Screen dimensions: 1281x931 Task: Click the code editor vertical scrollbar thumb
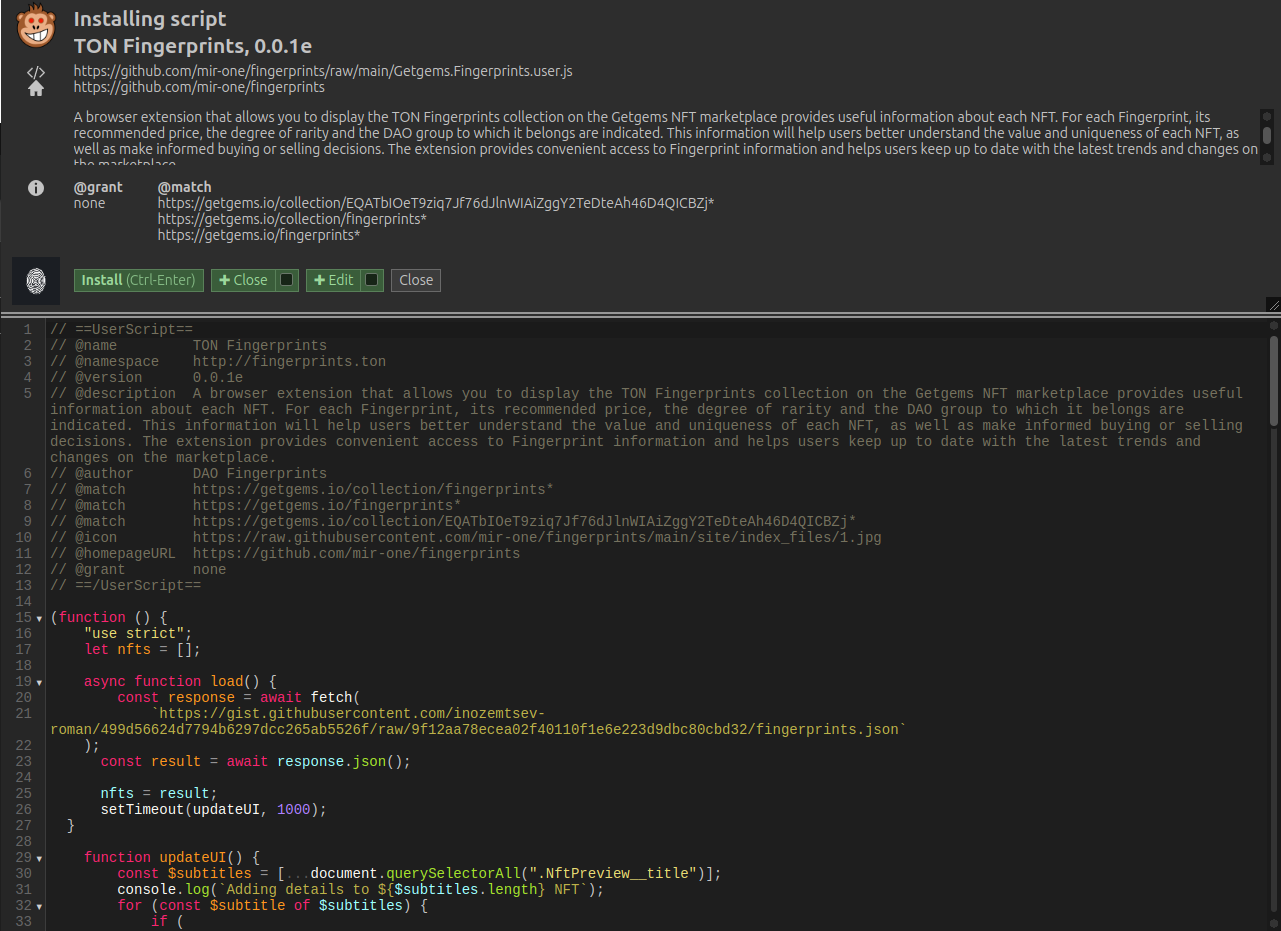[x=1273, y=380]
